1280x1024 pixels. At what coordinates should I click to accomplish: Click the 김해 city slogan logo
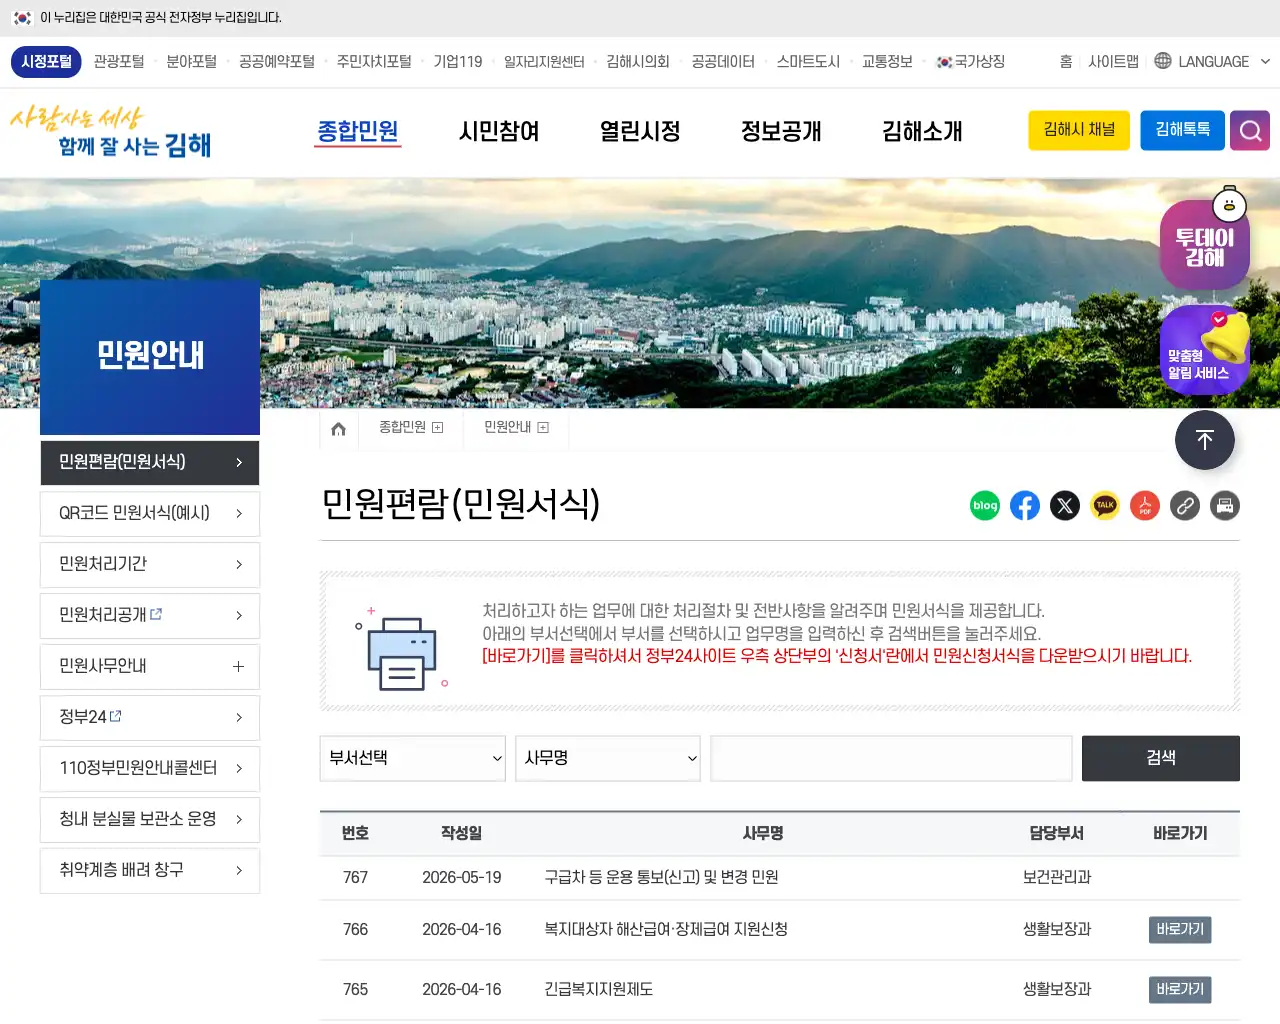click(x=111, y=132)
